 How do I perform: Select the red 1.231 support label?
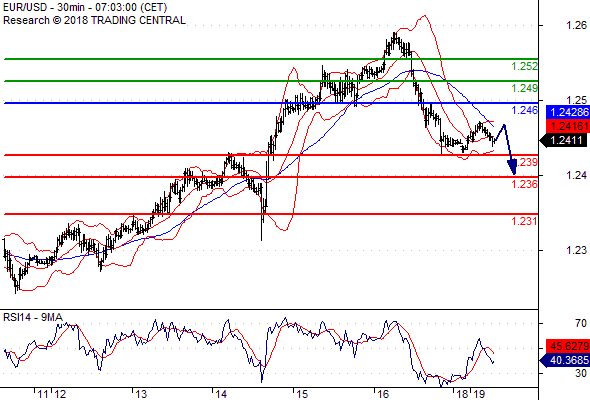524,221
